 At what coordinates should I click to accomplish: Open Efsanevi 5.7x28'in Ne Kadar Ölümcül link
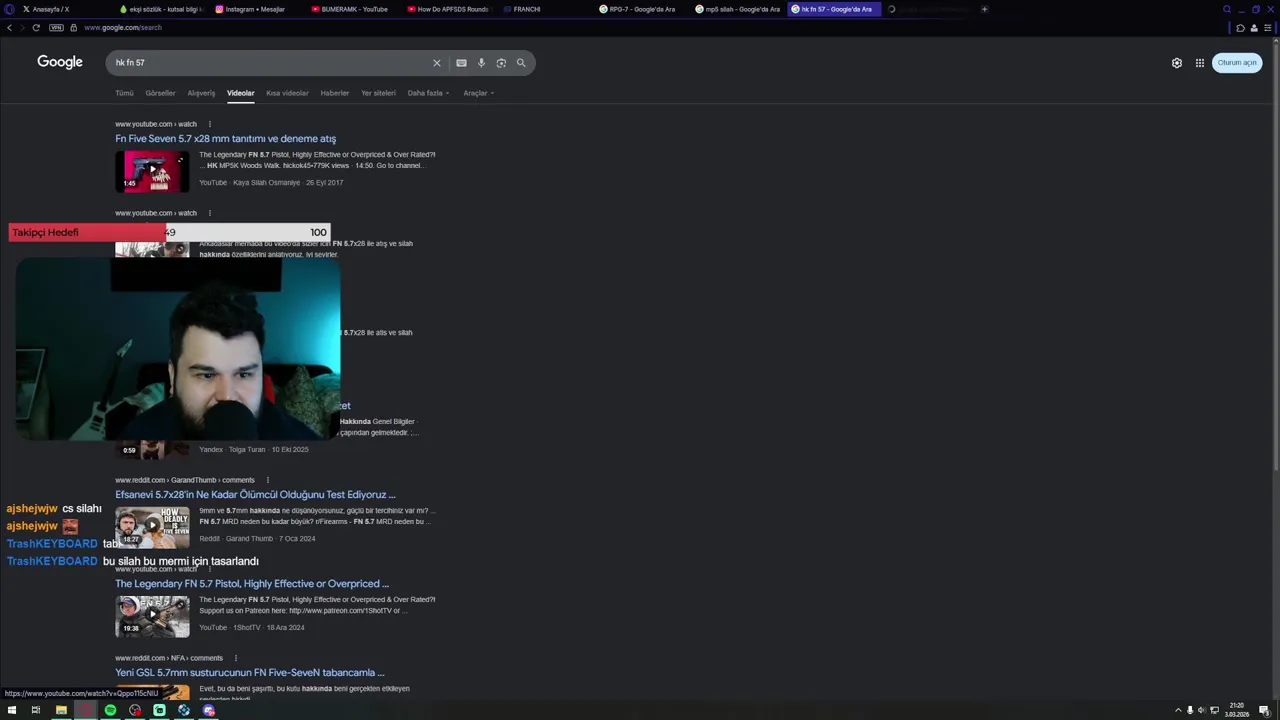tap(255, 494)
